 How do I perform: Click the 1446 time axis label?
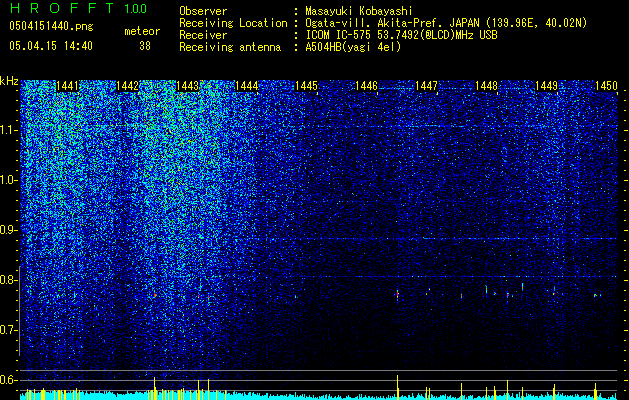[367, 86]
